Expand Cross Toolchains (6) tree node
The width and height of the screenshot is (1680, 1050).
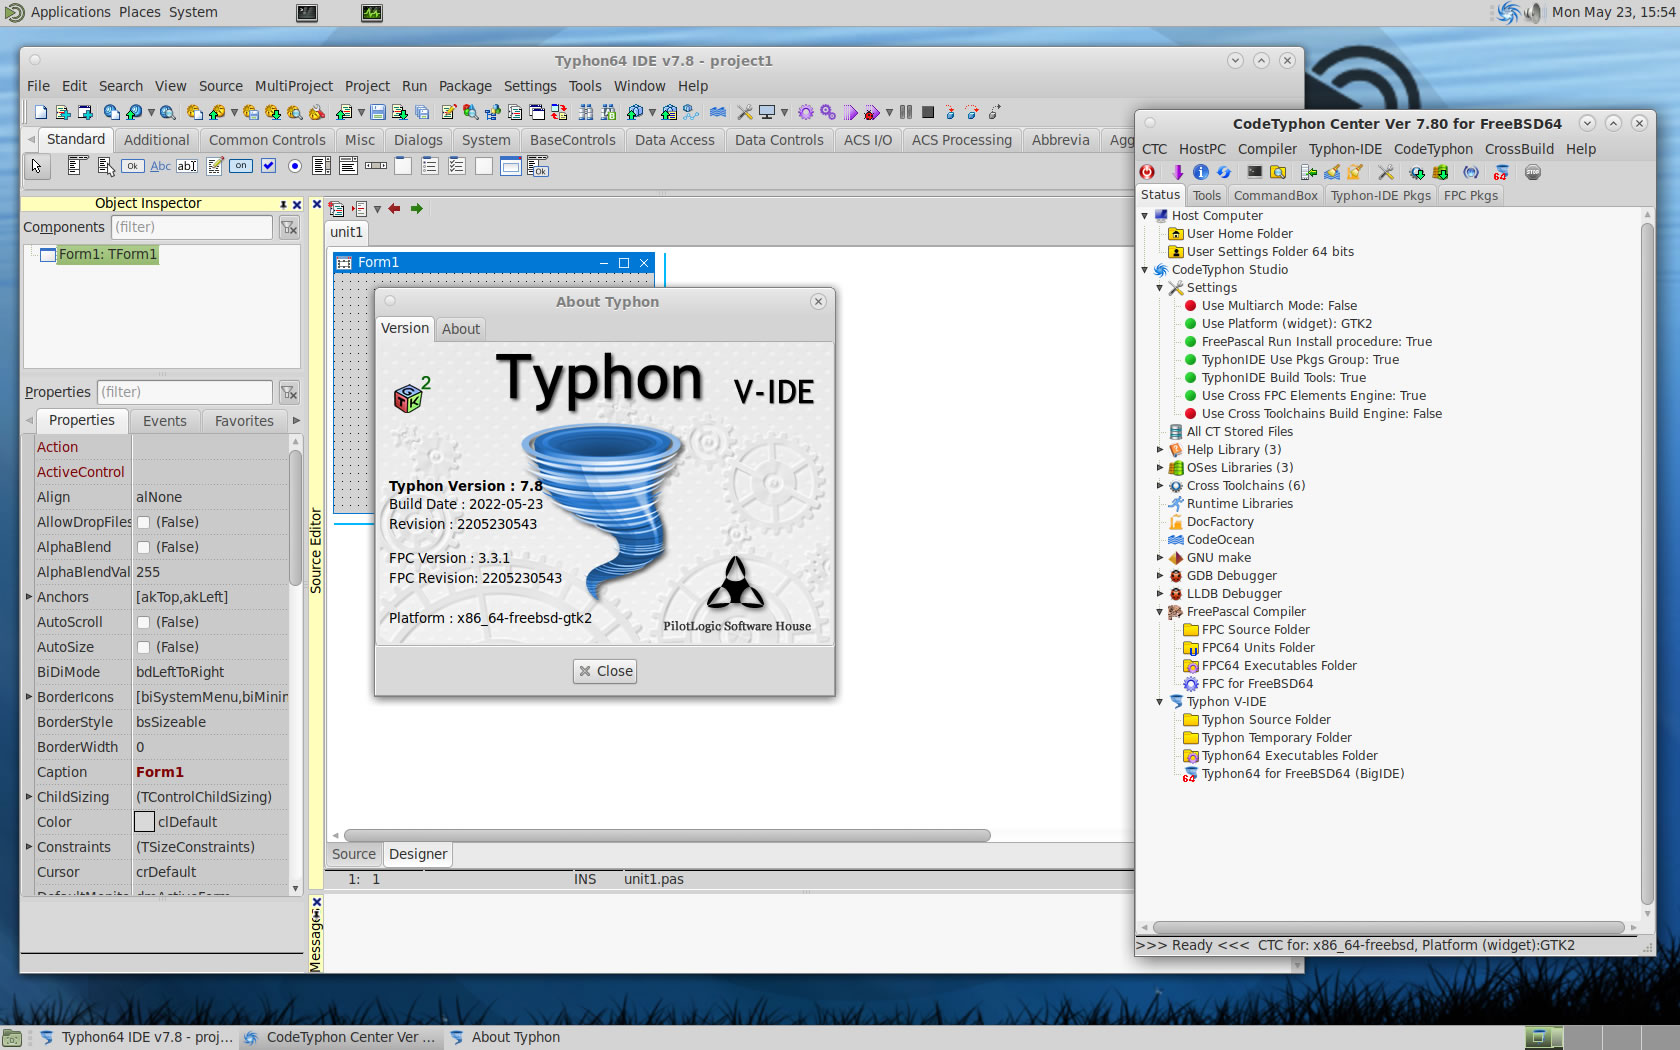point(1160,486)
